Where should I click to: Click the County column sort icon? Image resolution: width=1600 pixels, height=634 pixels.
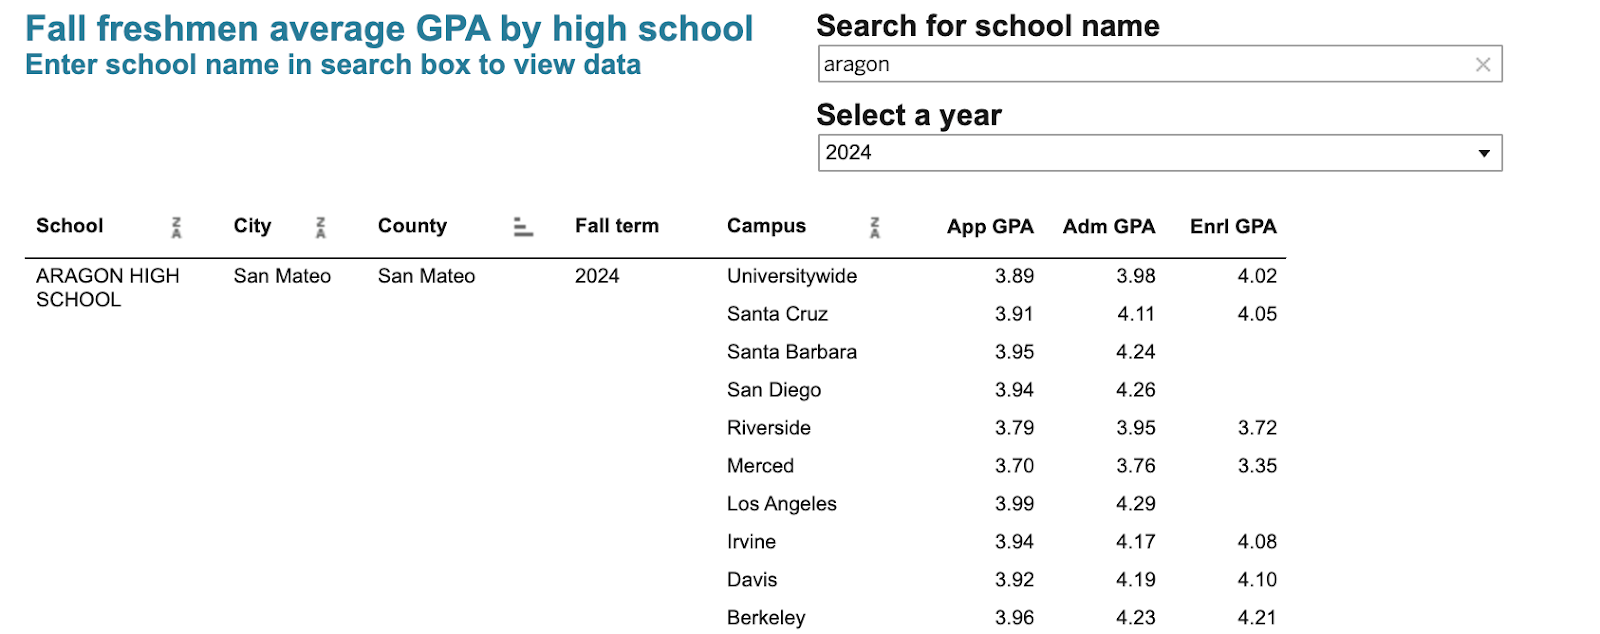pyautogui.click(x=522, y=228)
